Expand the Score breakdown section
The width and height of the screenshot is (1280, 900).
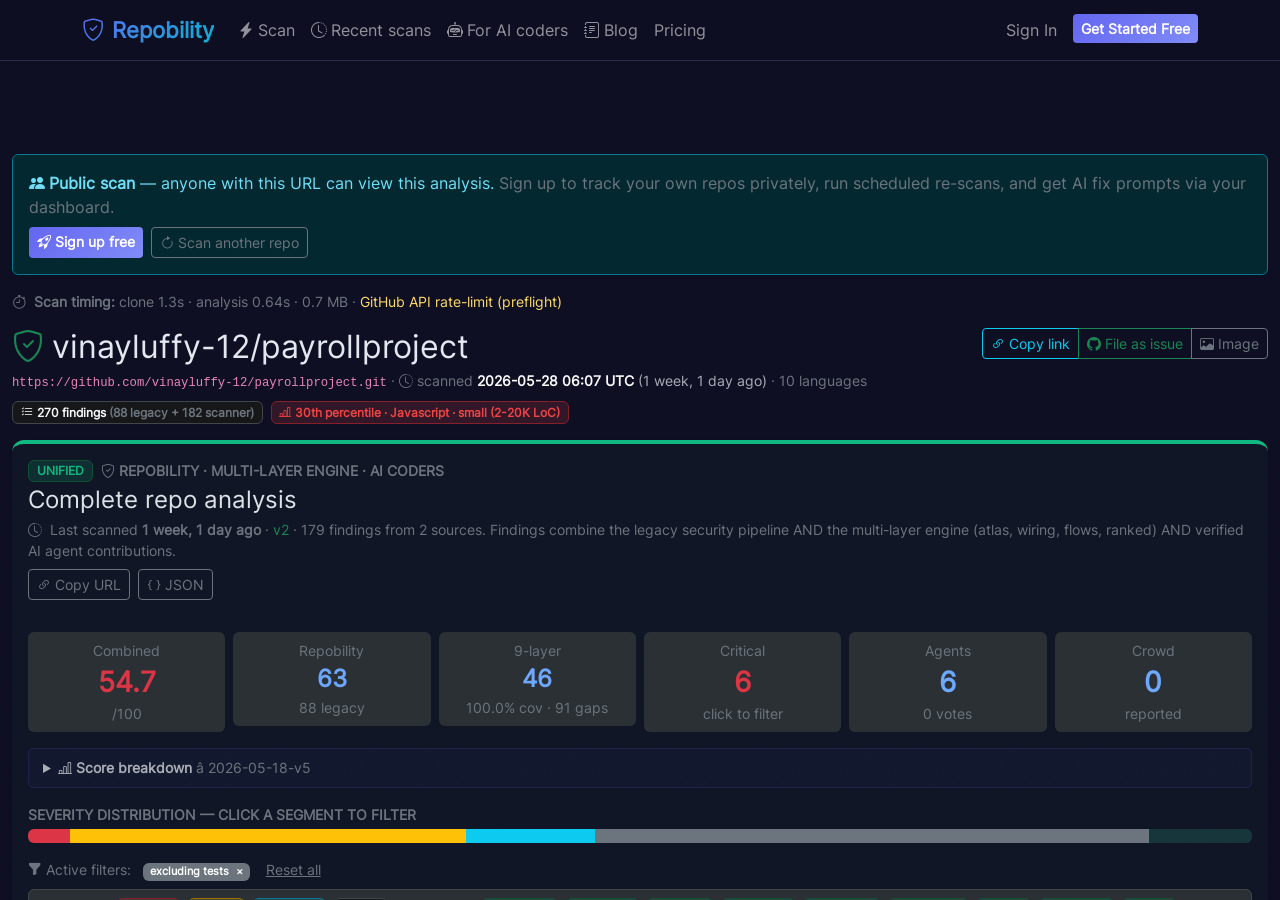[640, 768]
